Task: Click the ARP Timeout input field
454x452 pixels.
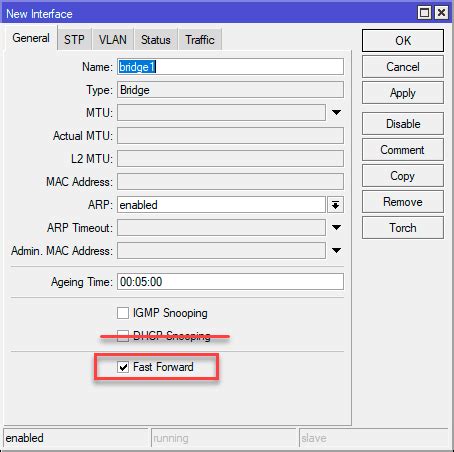Action: [221, 228]
